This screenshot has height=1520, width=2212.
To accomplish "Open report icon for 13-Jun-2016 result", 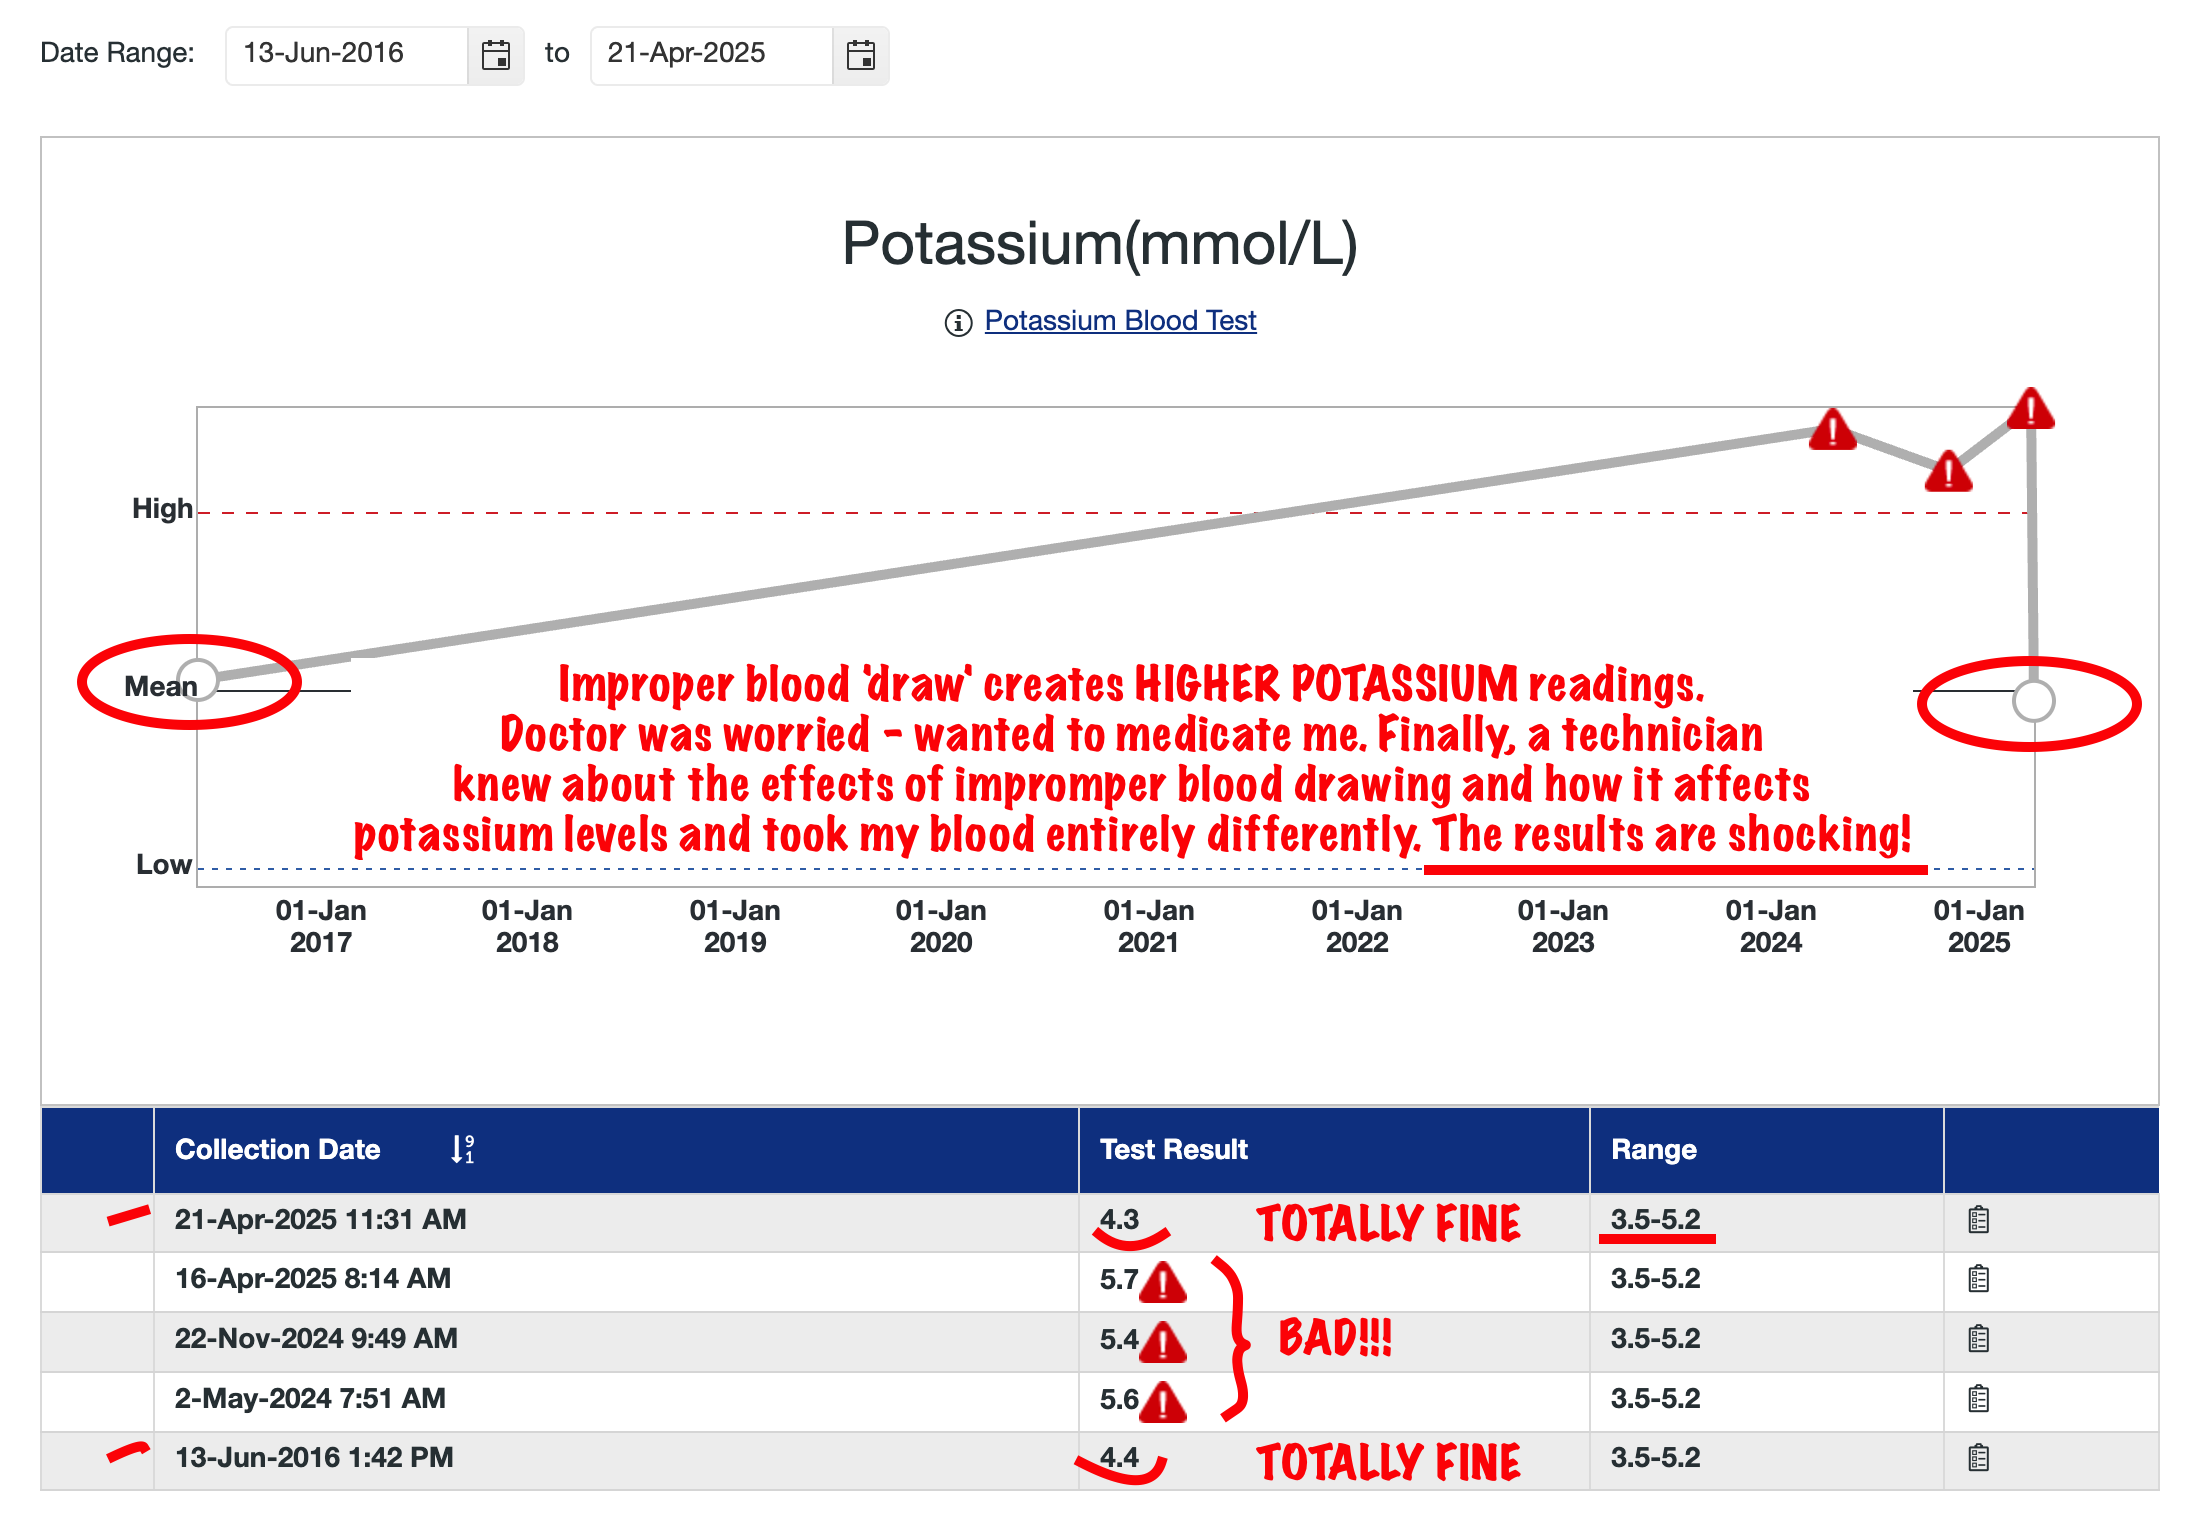I will point(1978,1458).
